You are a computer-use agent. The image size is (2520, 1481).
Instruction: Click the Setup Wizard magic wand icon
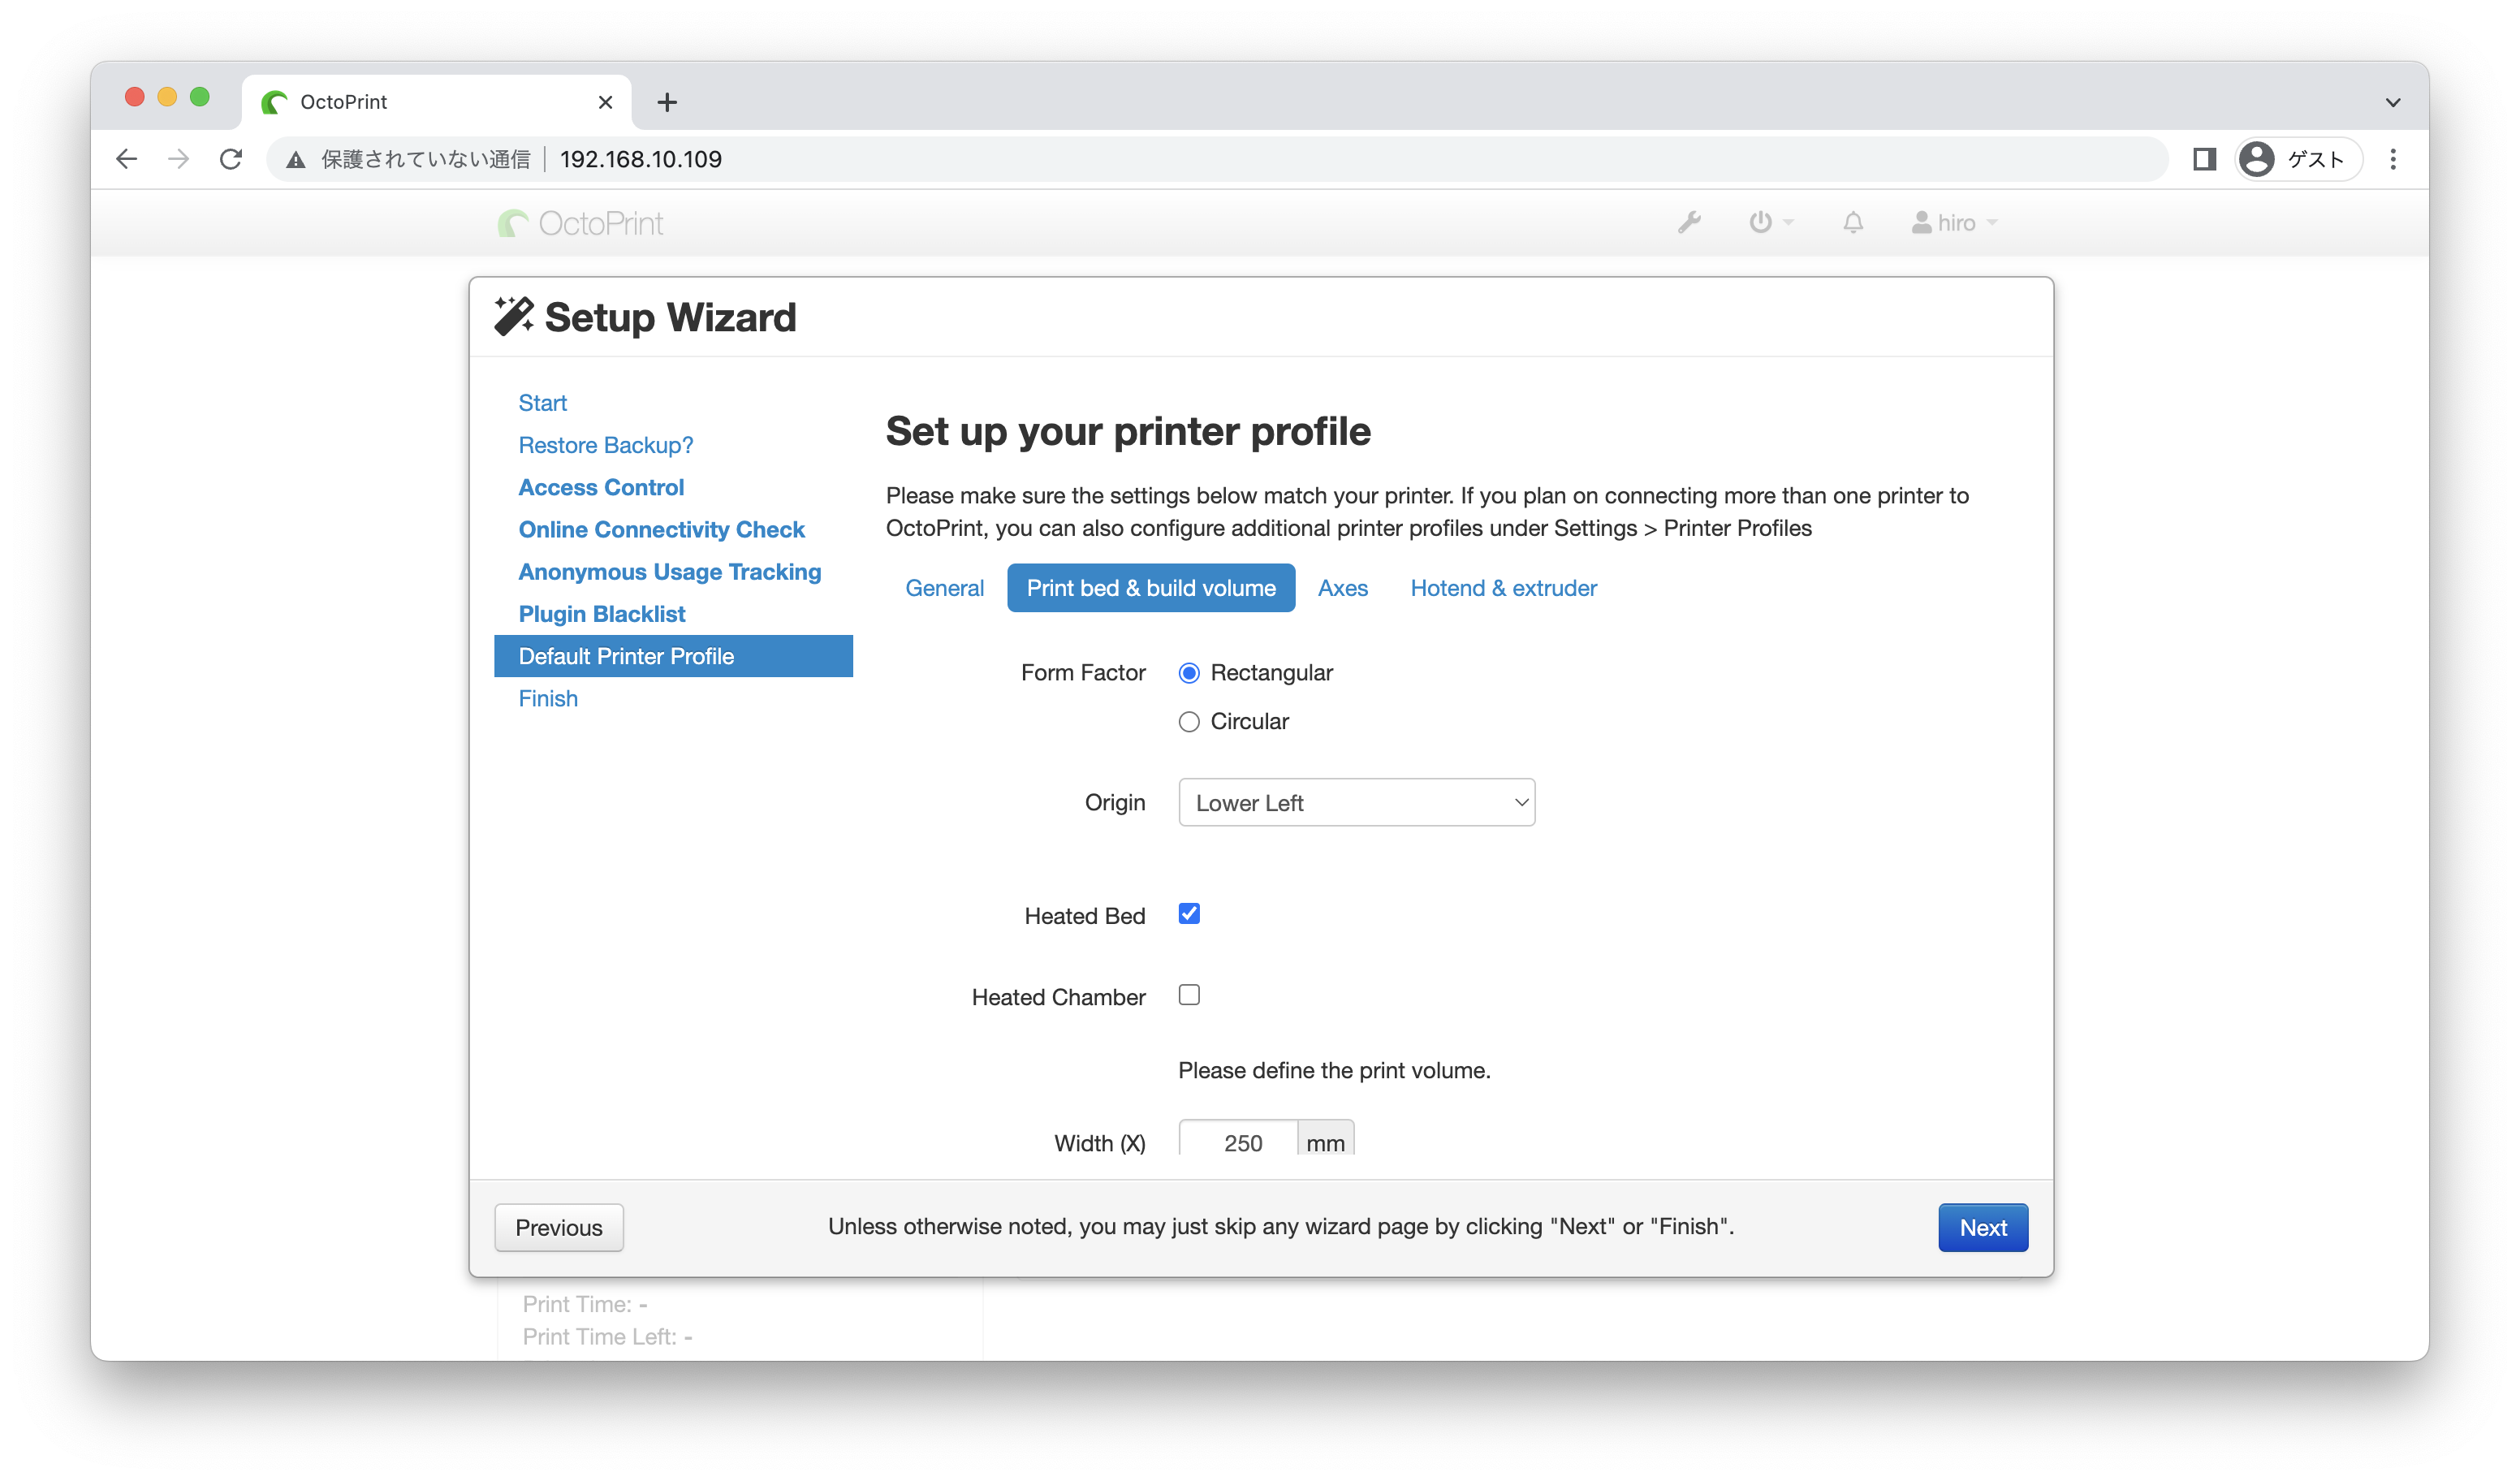(x=514, y=317)
